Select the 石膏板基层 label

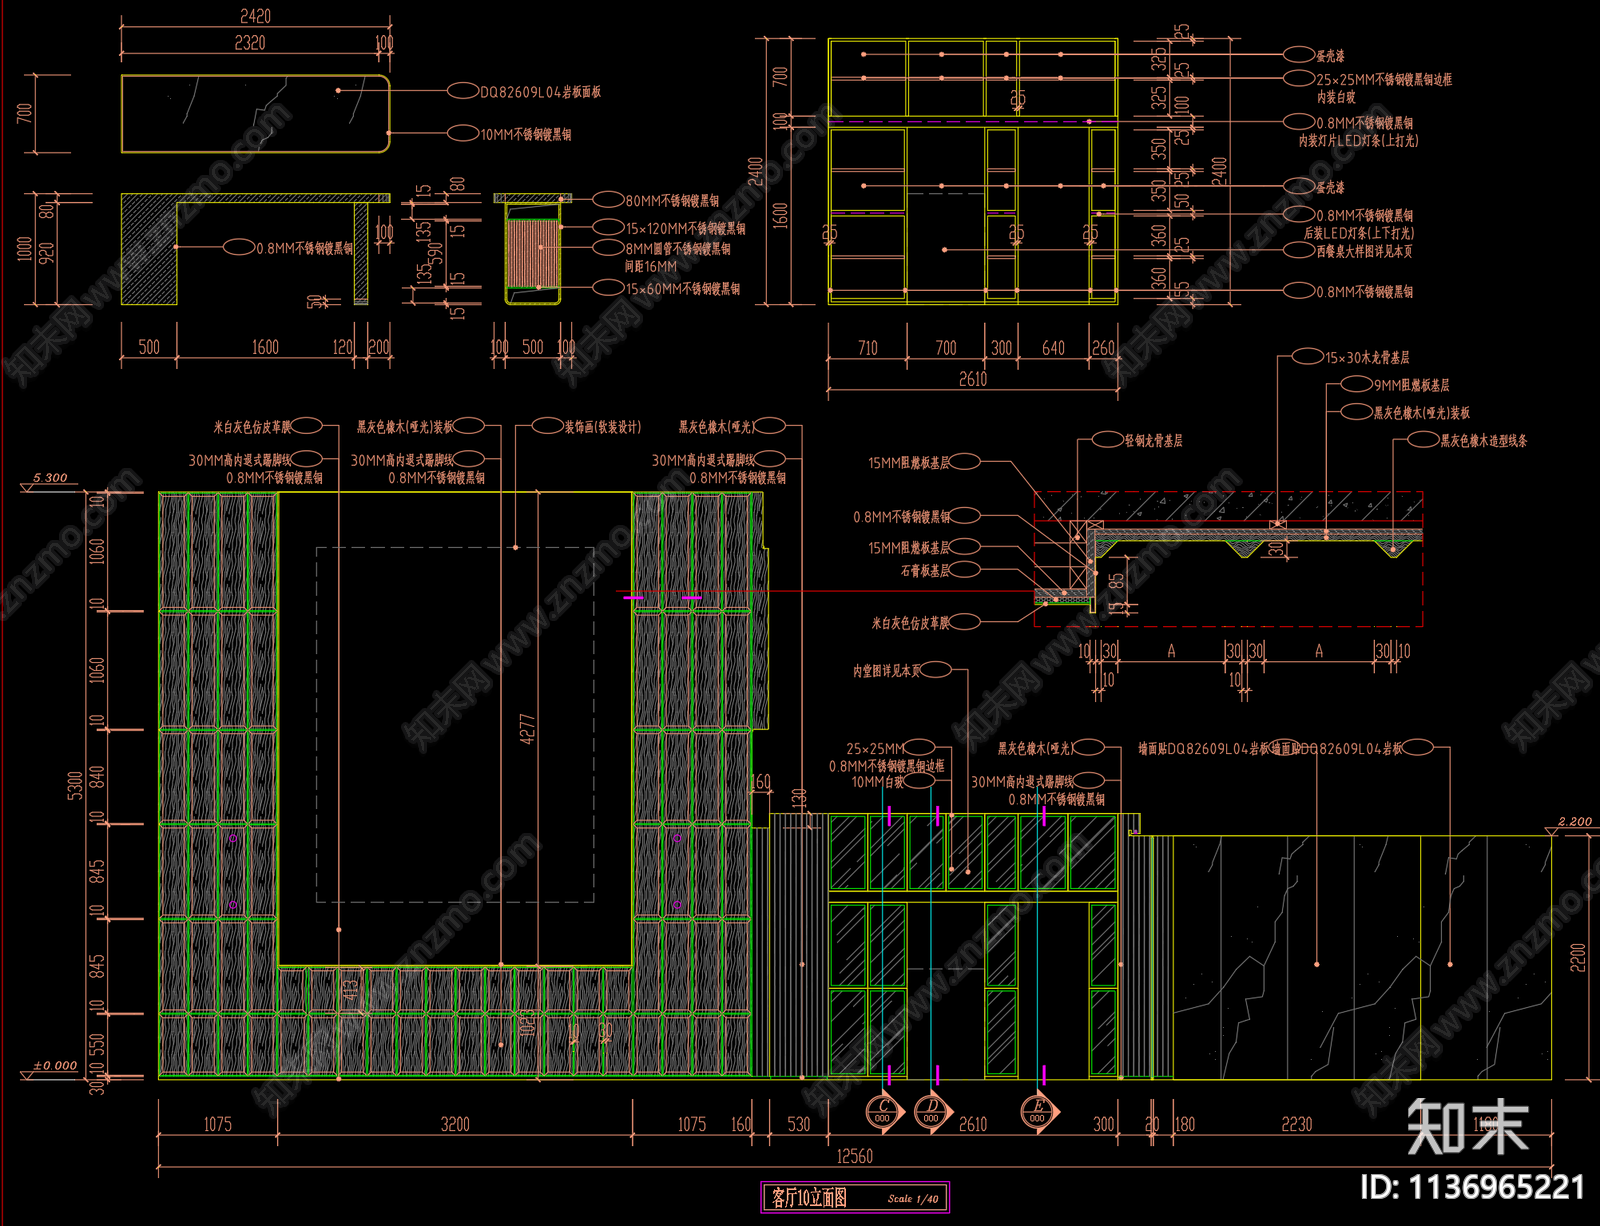pyautogui.click(x=925, y=571)
